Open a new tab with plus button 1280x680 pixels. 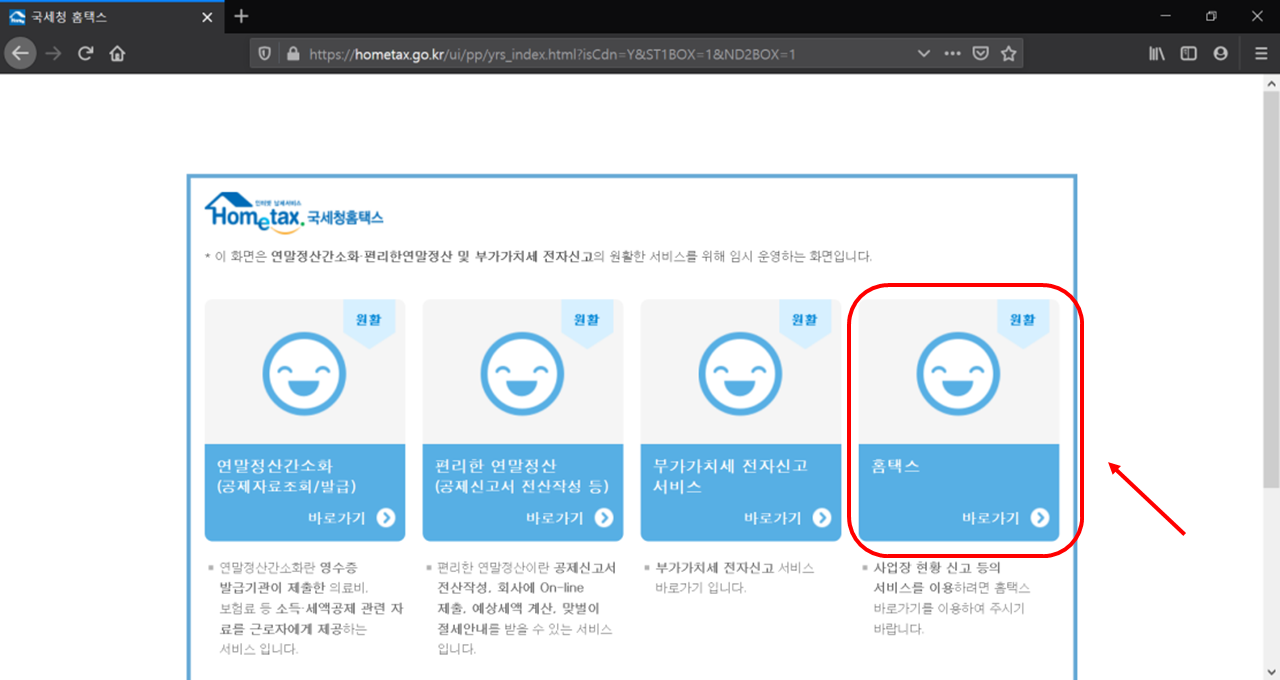coord(241,16)
